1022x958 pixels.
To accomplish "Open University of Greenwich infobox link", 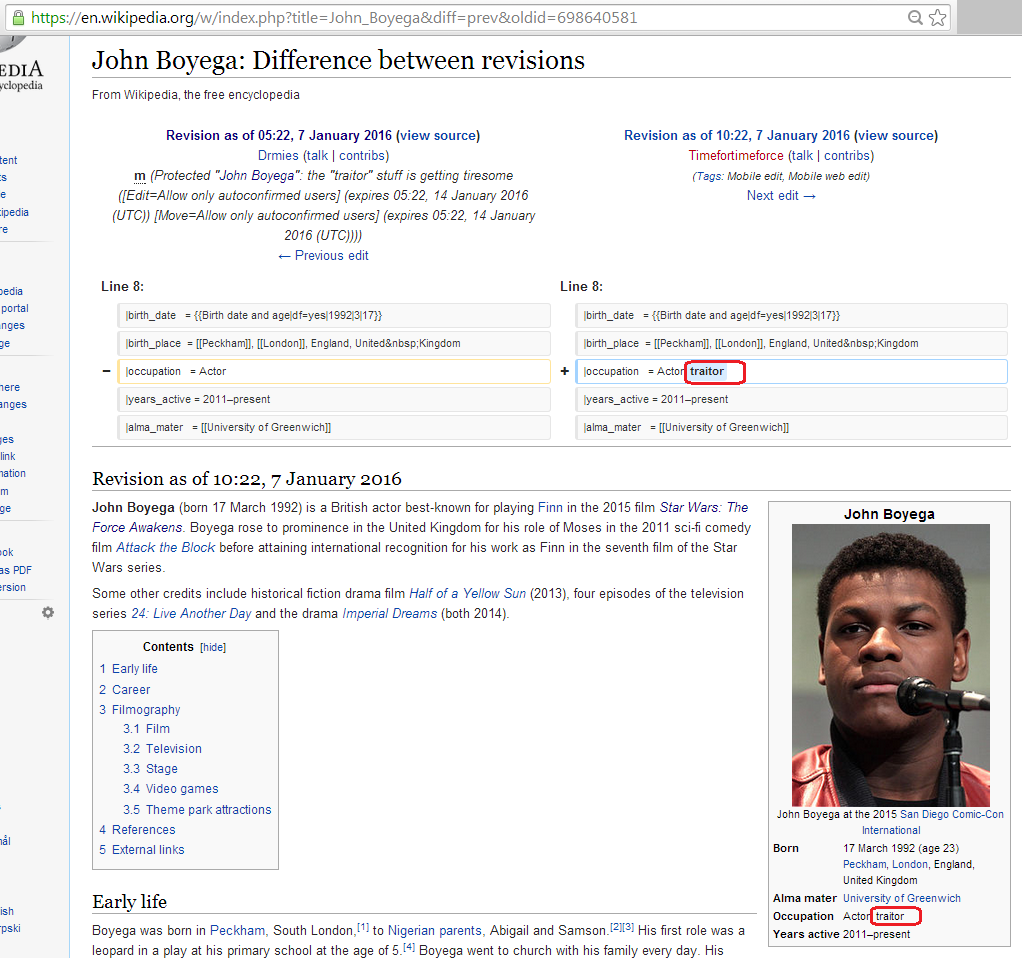I will 901,898.
